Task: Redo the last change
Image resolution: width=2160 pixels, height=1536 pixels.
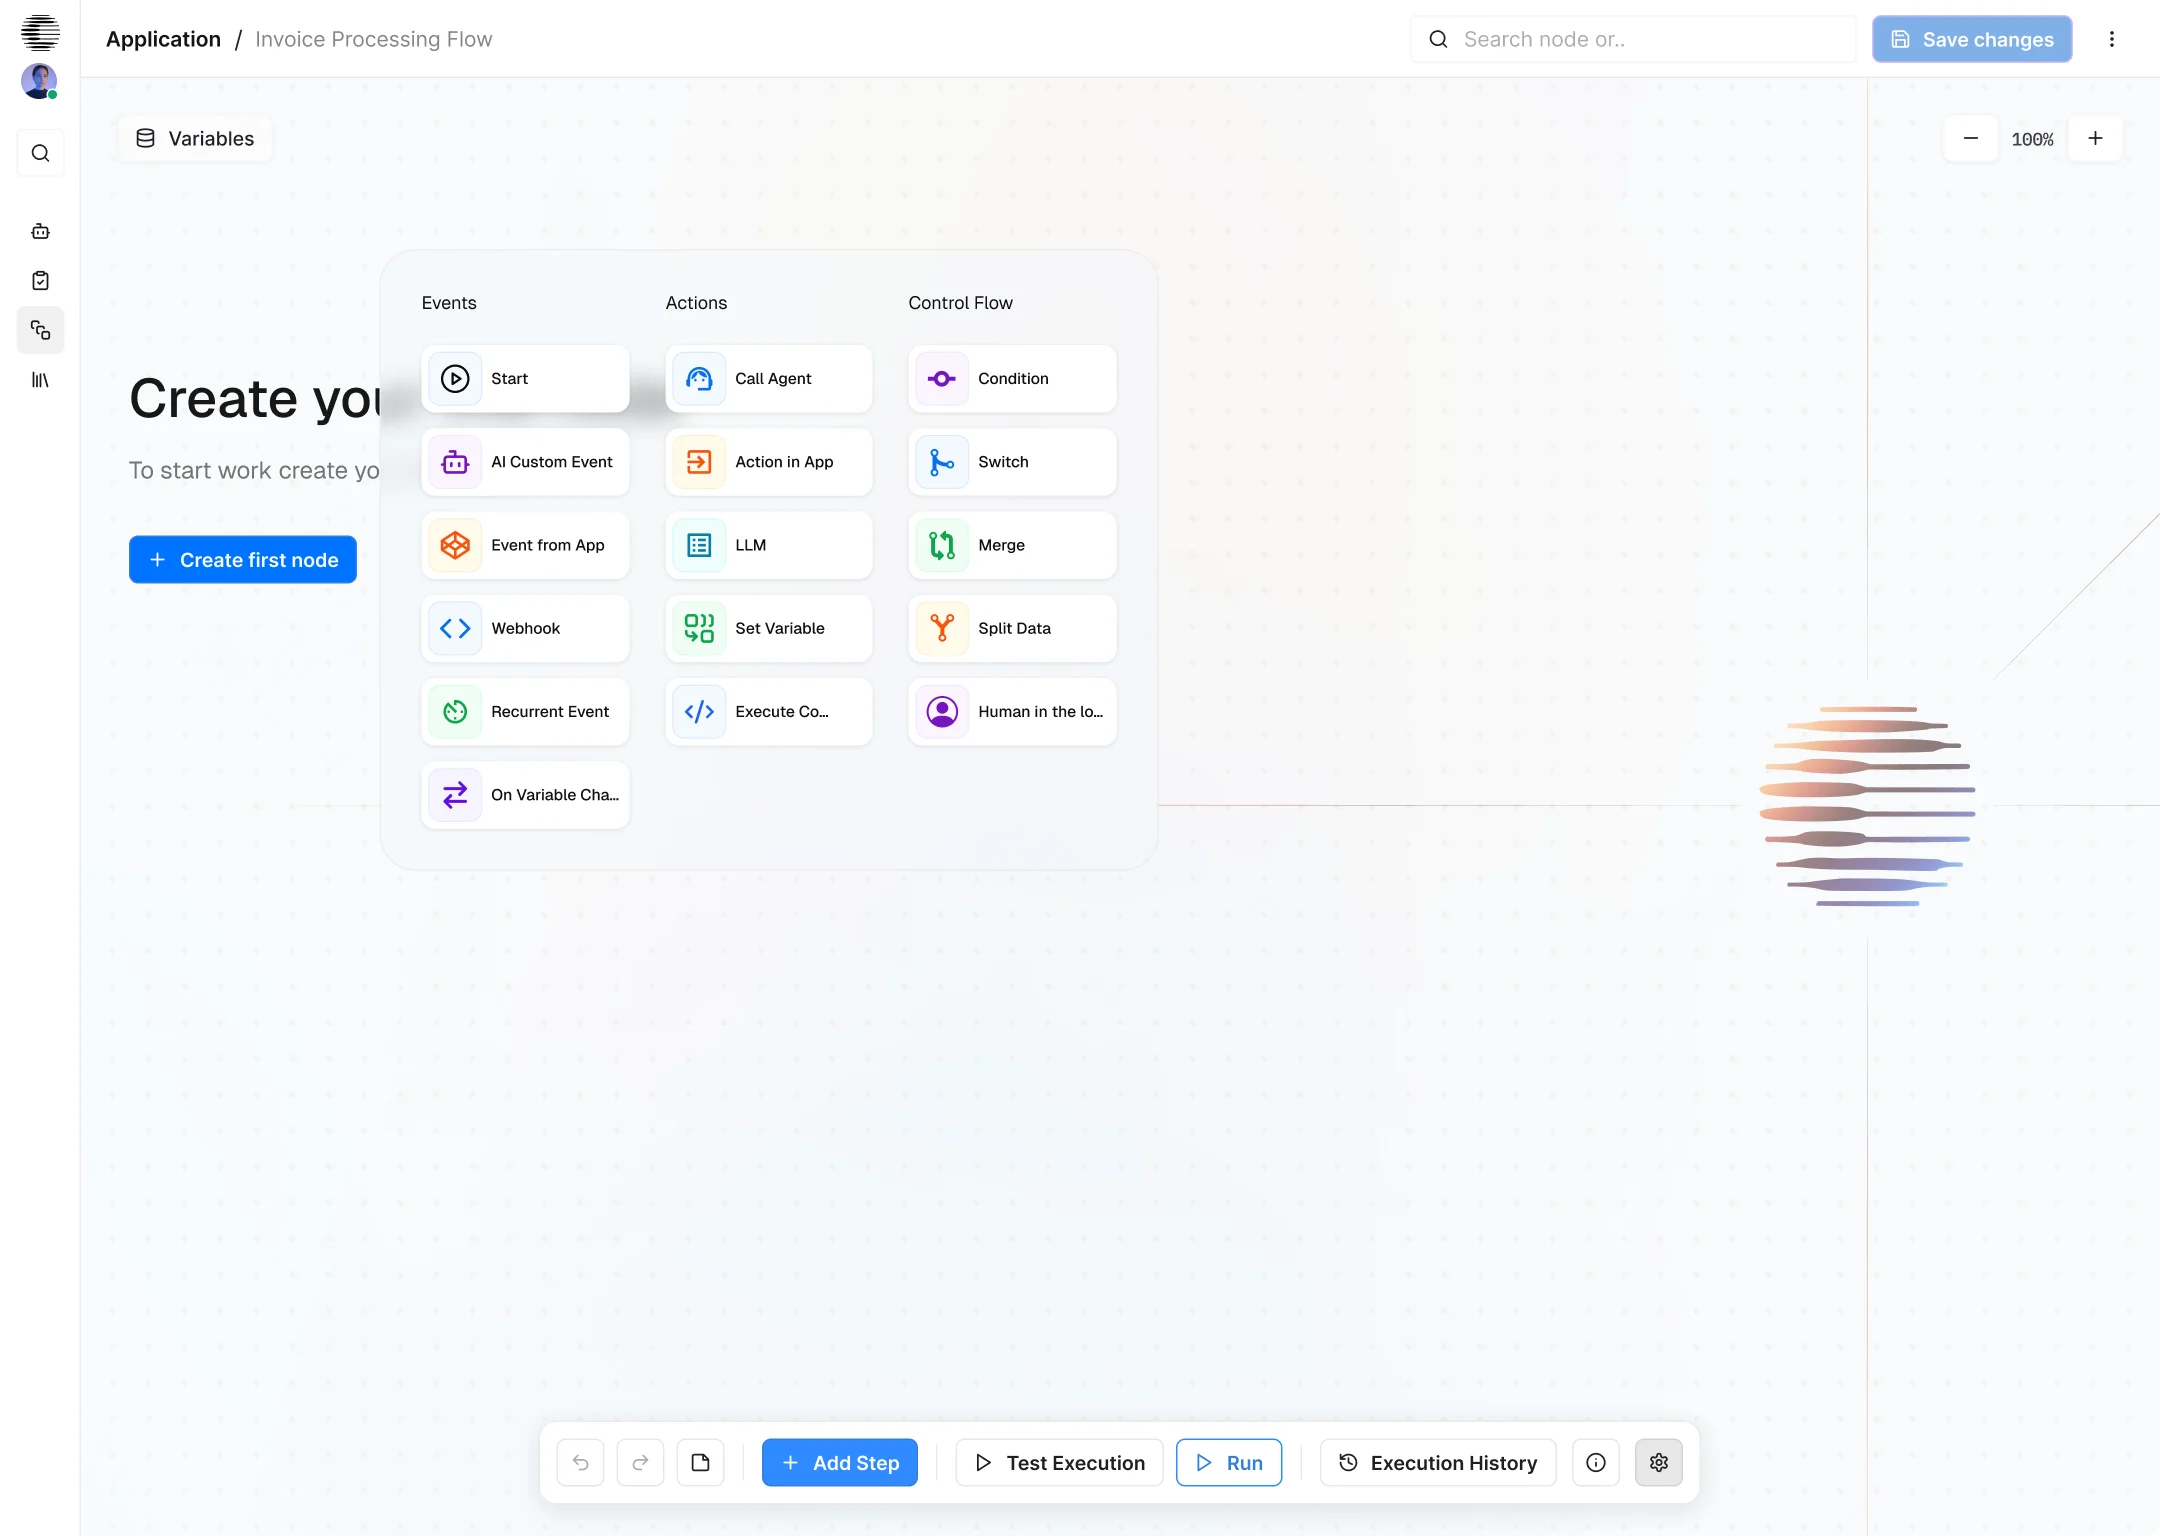Action: pos(641,1462)
